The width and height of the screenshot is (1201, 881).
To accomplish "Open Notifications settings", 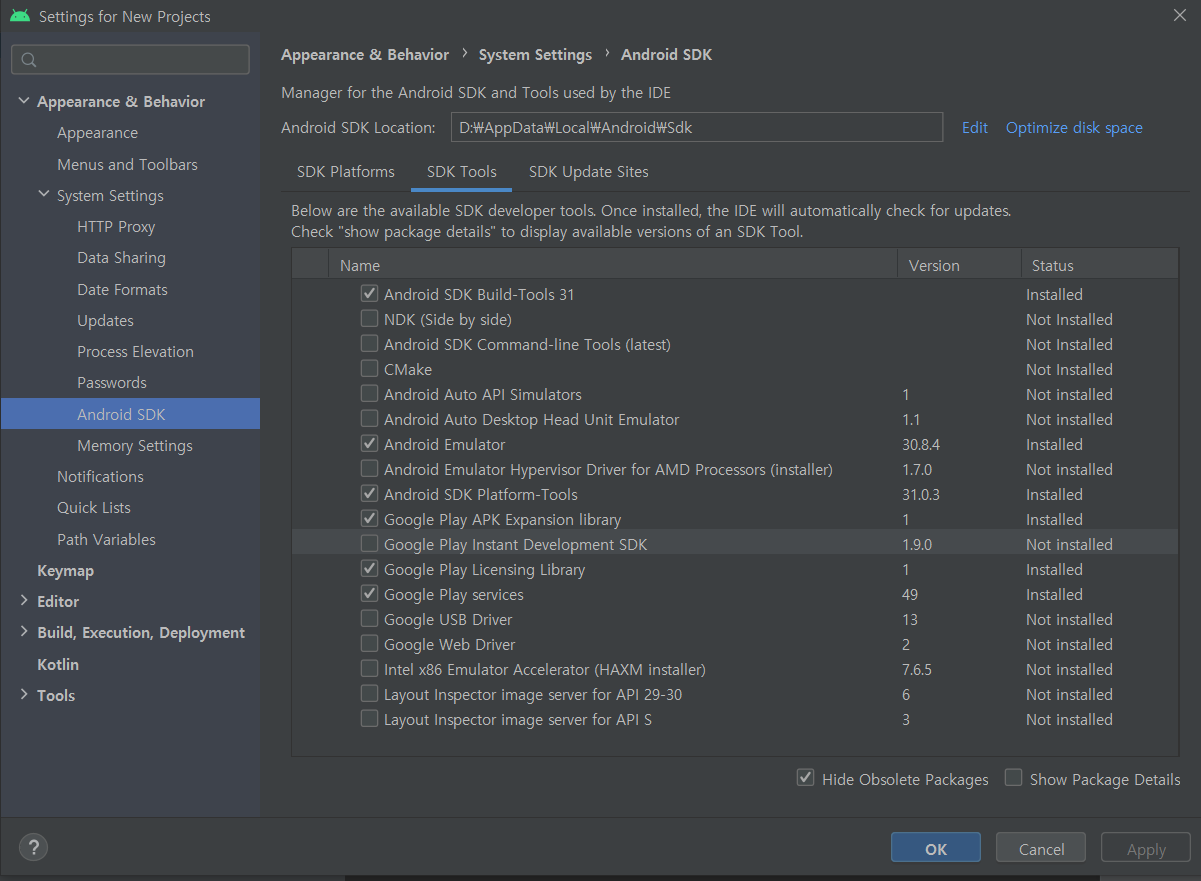I will point(100,476).
